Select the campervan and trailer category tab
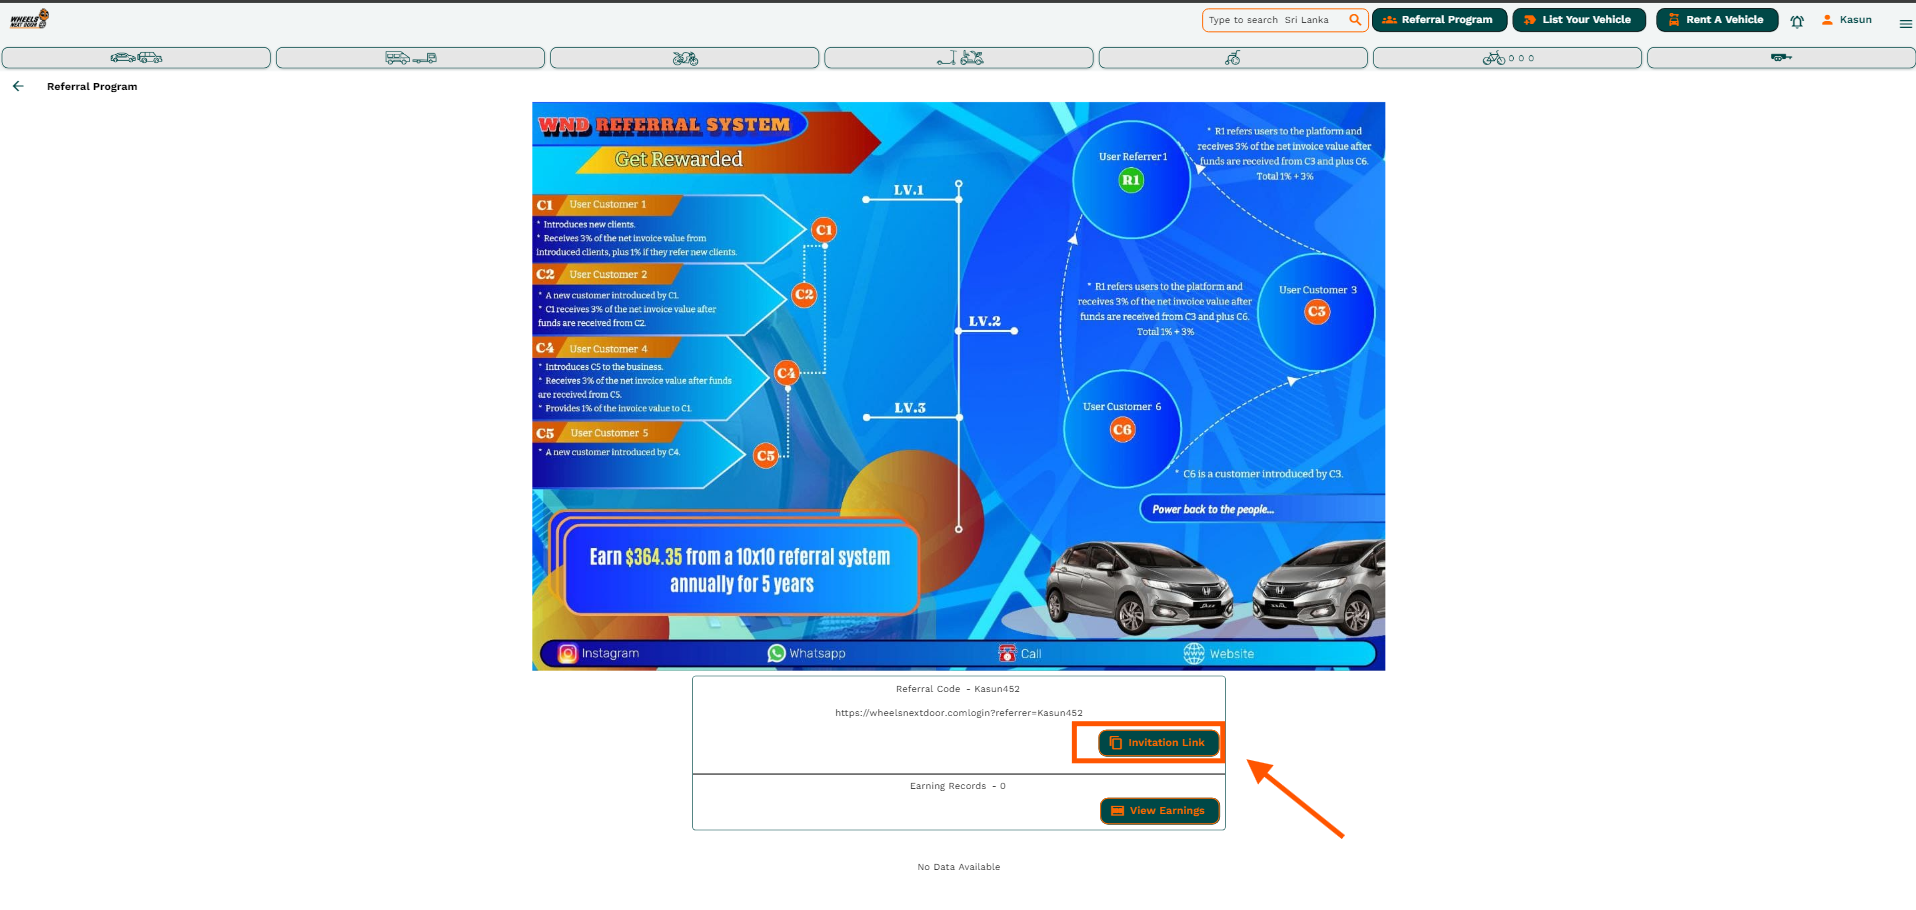 click(410, 58)
